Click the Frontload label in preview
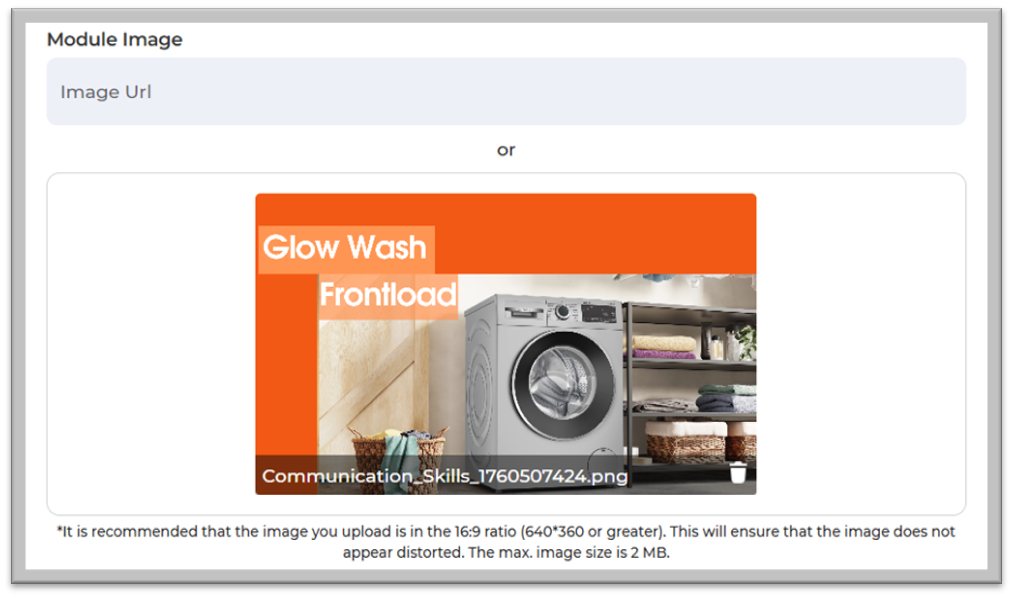The height and width of the screenshot is (598, 1013). (x=388, y=294)
